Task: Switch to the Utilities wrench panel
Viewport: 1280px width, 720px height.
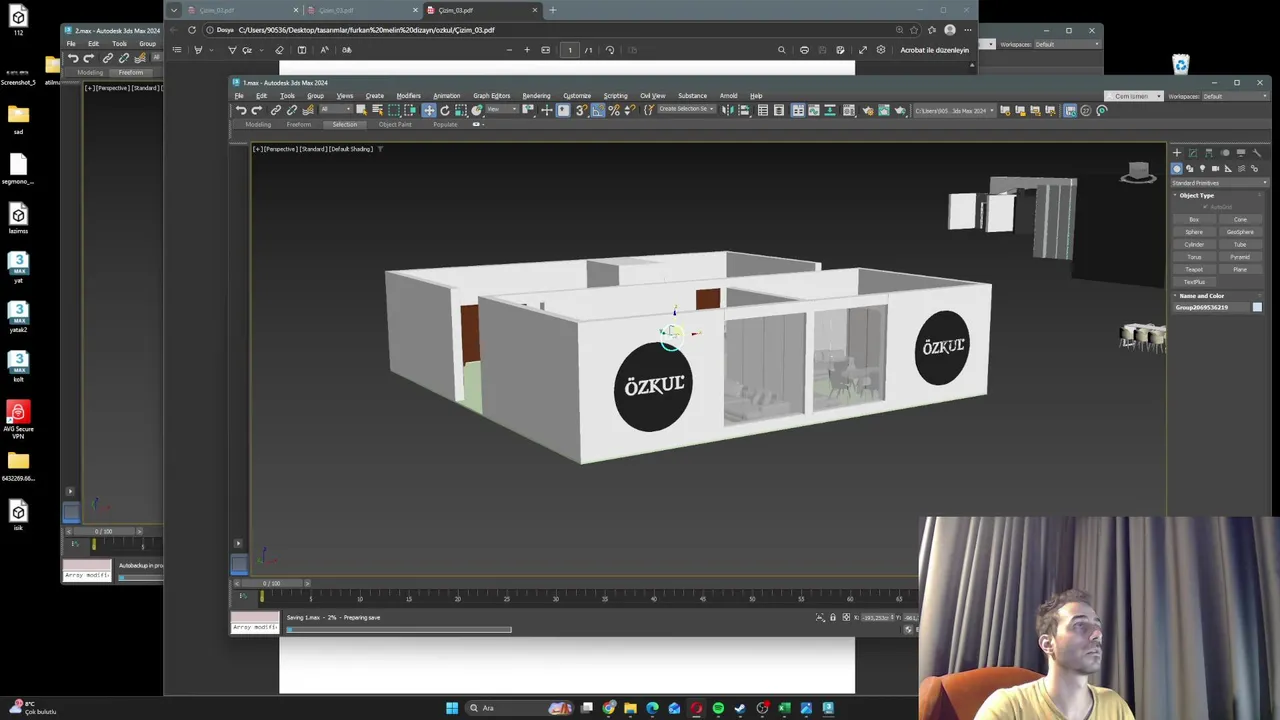Action: (x=1257, y=153)
